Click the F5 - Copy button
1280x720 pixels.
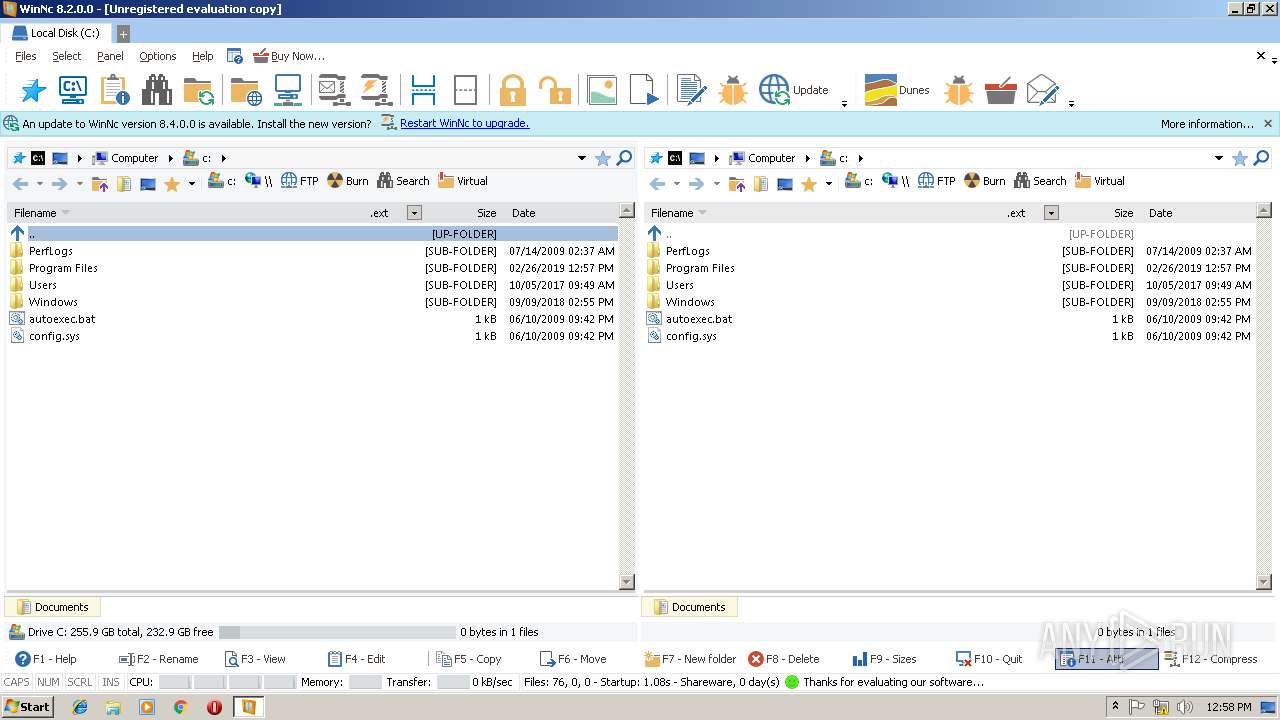pyautogui.click(x=469, y=659)
